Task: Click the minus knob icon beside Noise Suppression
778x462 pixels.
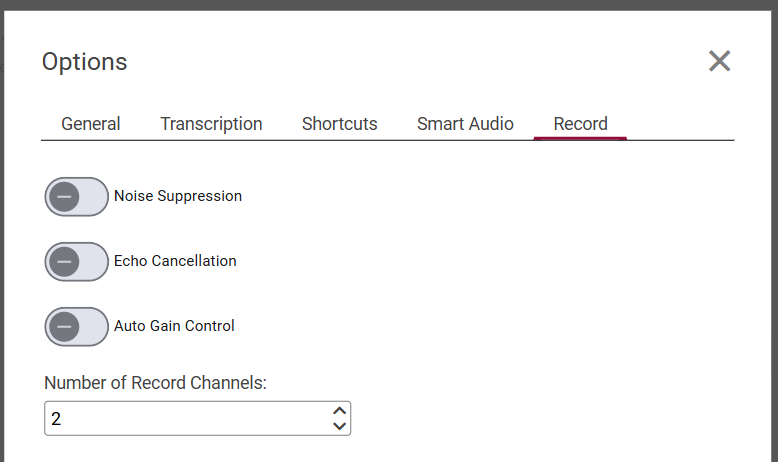Action: 64,197
